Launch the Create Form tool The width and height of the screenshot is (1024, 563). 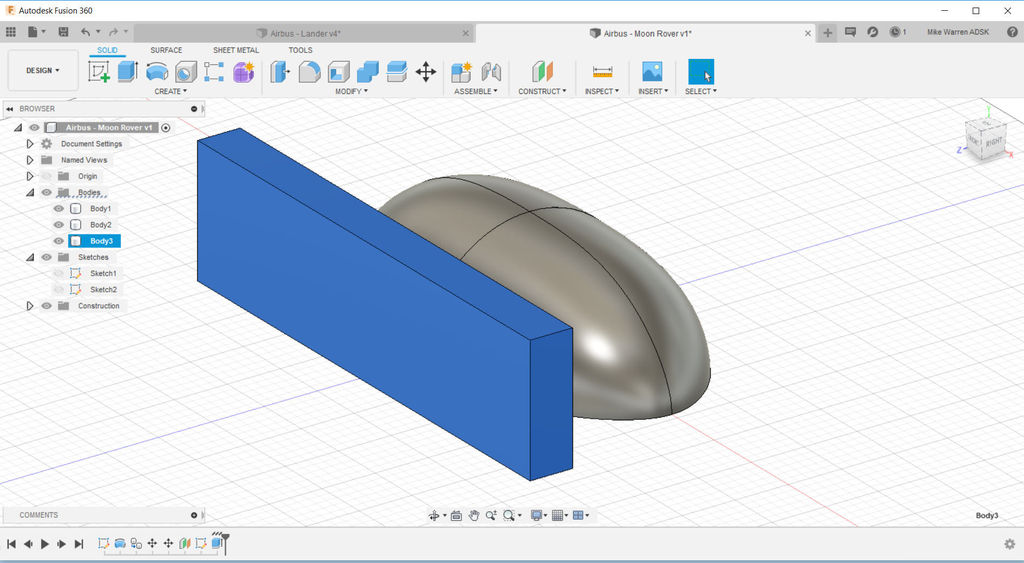click(244, 71)
